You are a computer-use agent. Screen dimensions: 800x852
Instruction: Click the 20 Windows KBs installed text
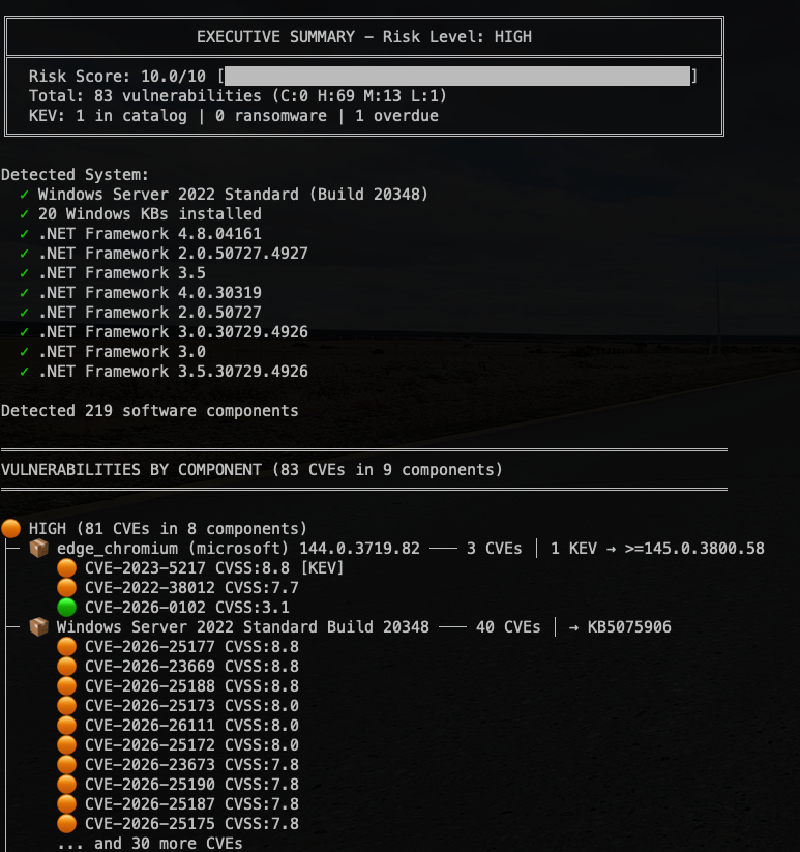coord(149,214)
